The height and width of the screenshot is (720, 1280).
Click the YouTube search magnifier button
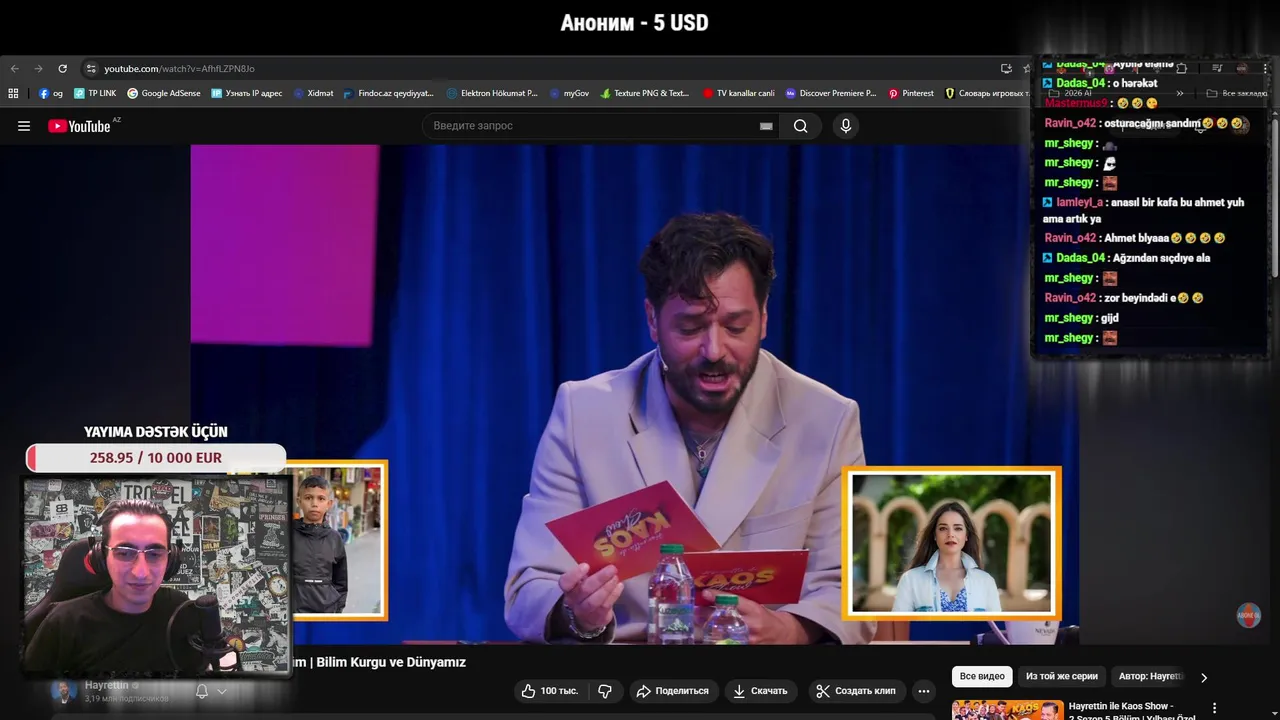(x=800, y=126)
